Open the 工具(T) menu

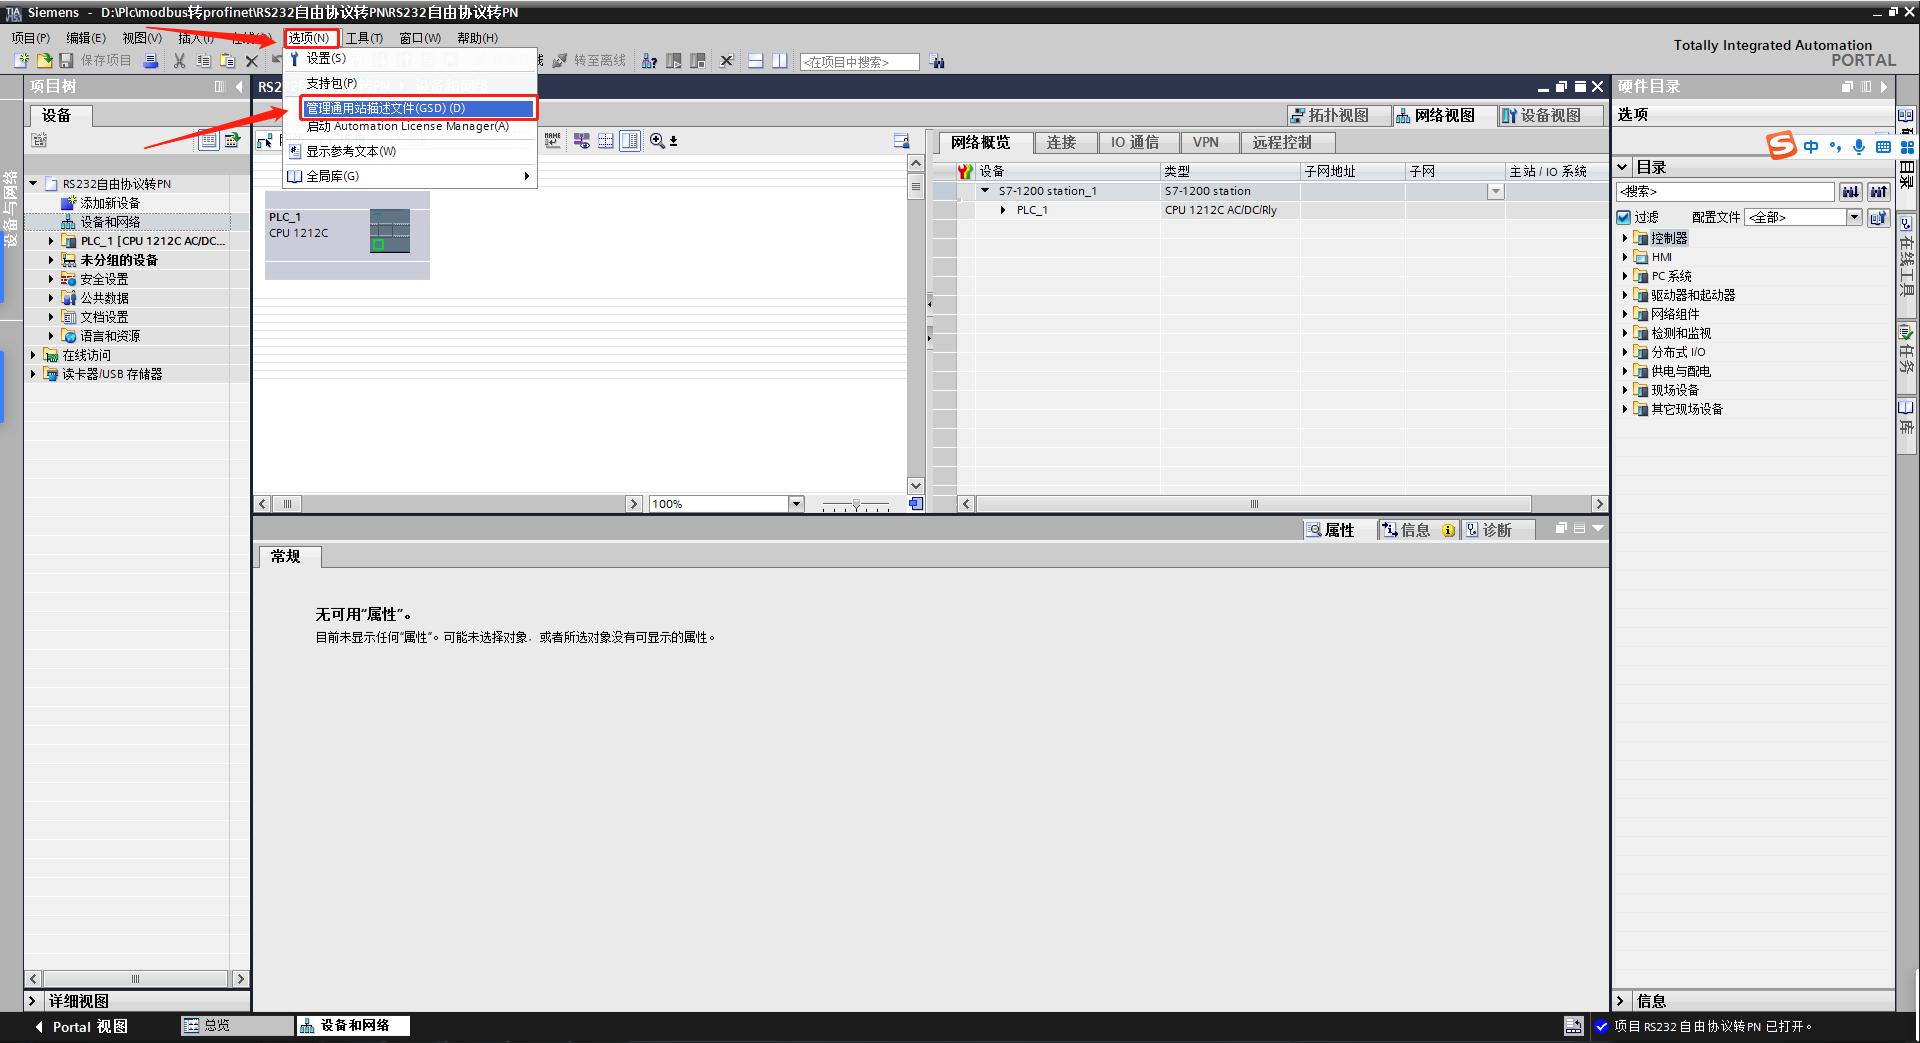click(364, 38)
